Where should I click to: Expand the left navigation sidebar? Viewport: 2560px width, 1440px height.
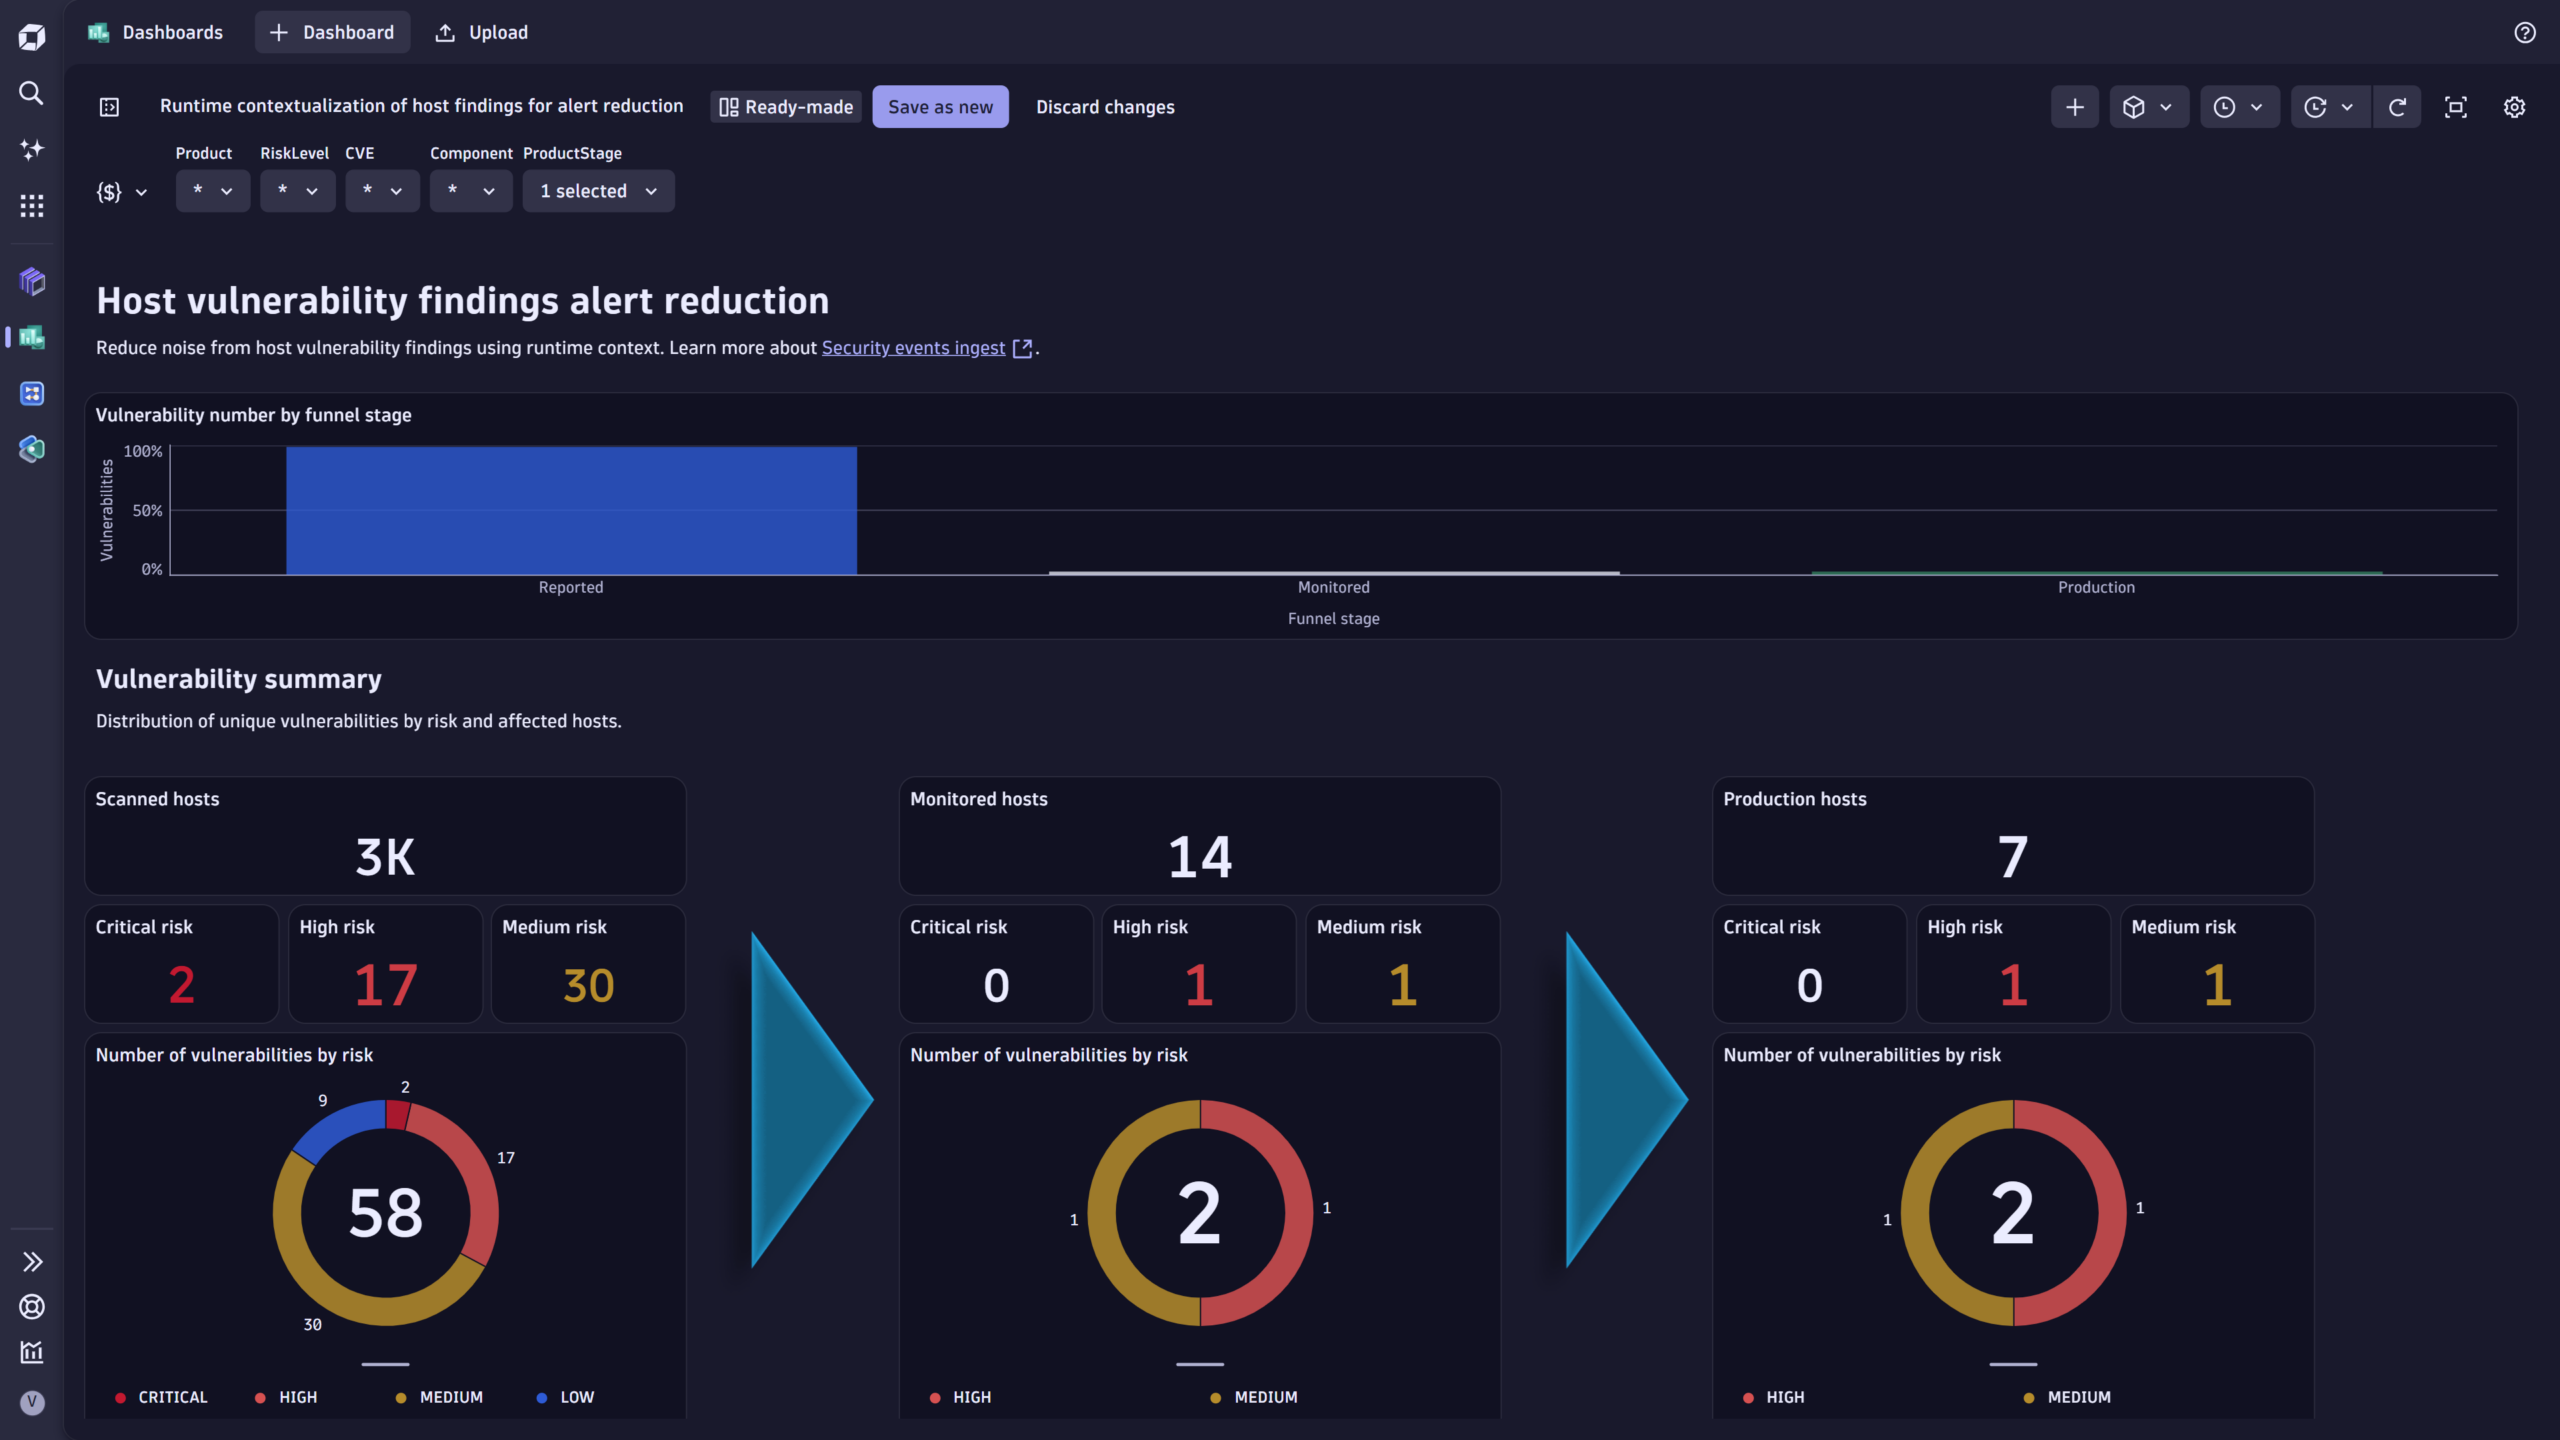pyautogui.click(x=31, y=1262)
